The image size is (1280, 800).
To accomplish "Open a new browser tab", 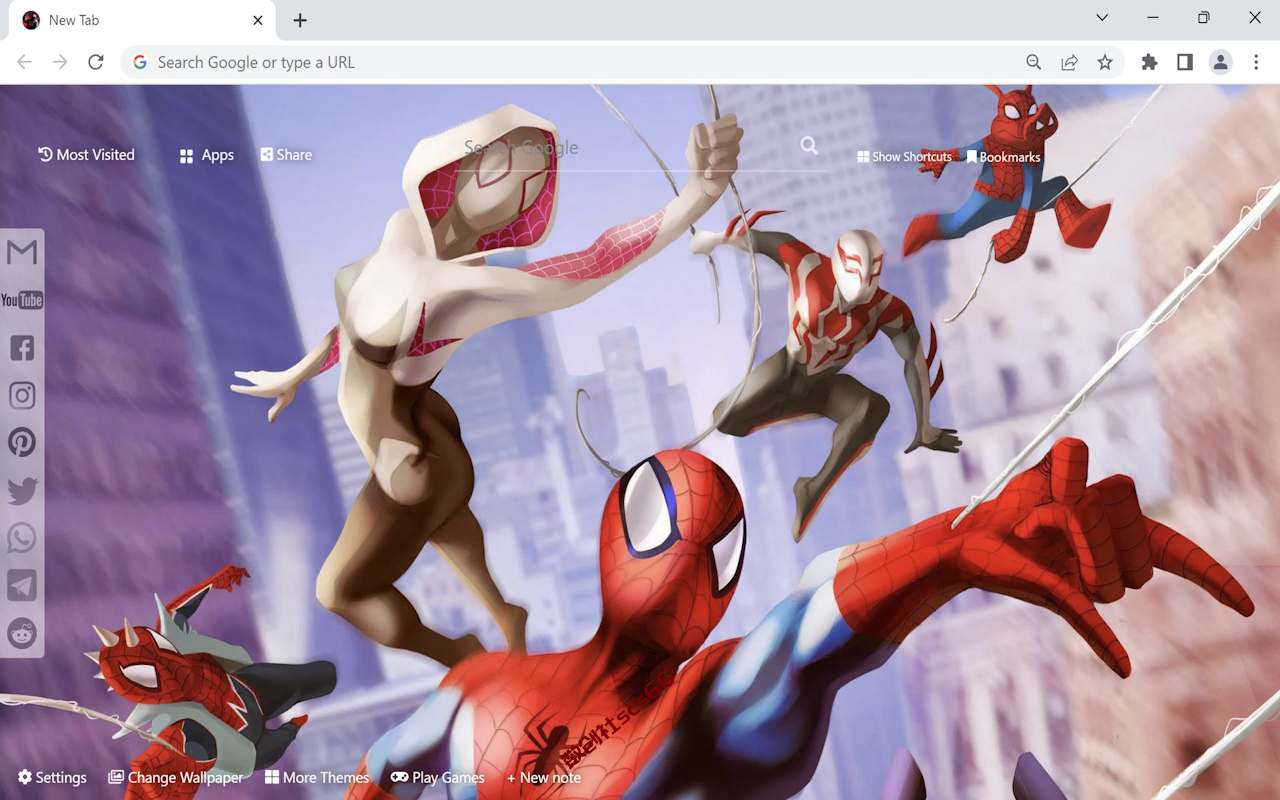I will (x=300, y=20).
